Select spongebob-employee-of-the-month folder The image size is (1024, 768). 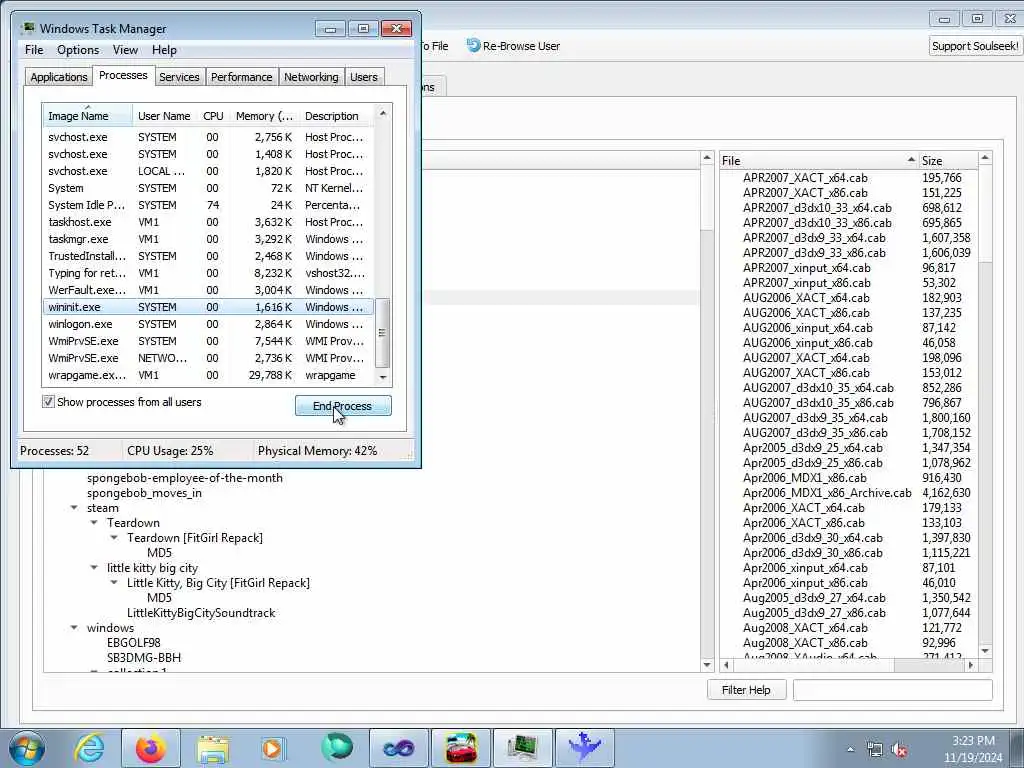pyautogui.click(x=185, y=477)
